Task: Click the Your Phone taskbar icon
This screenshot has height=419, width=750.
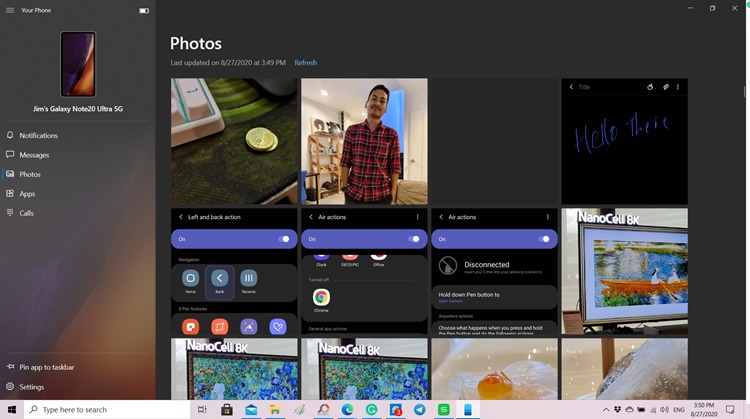Action: 468,409
